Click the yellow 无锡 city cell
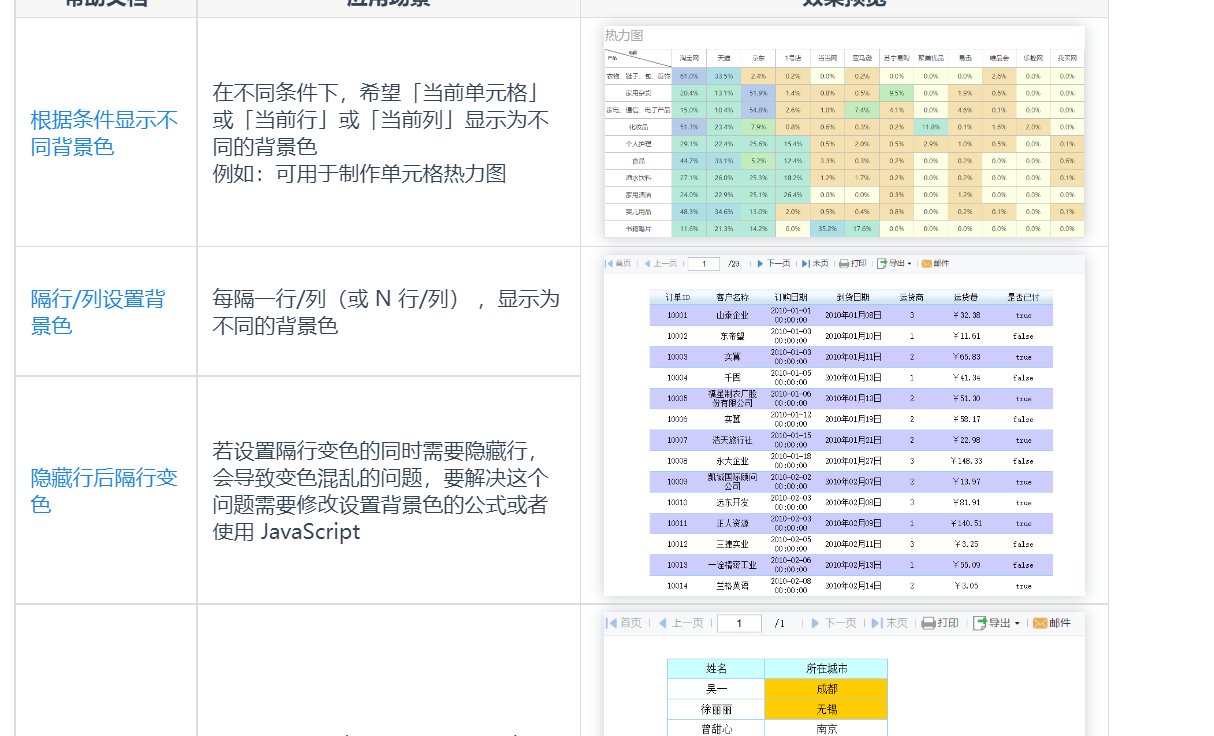 point(826,709)
